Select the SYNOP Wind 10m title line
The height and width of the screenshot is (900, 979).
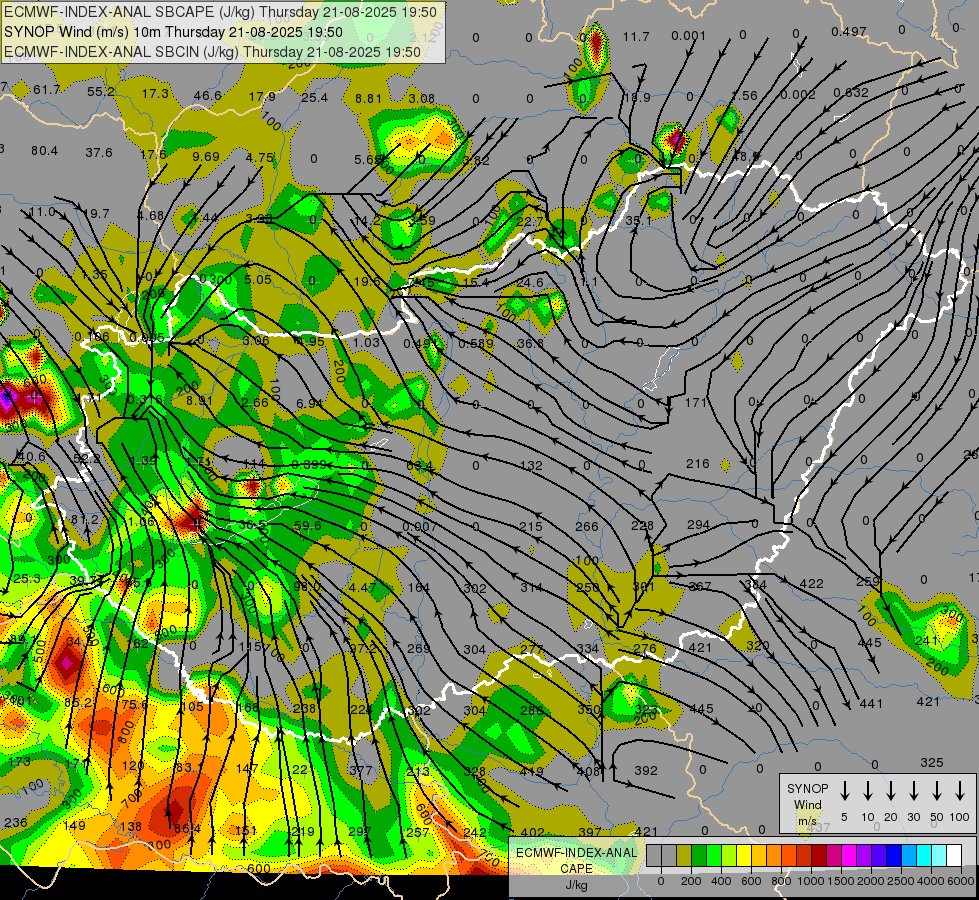pyautogui.click(x=173, y=32)
